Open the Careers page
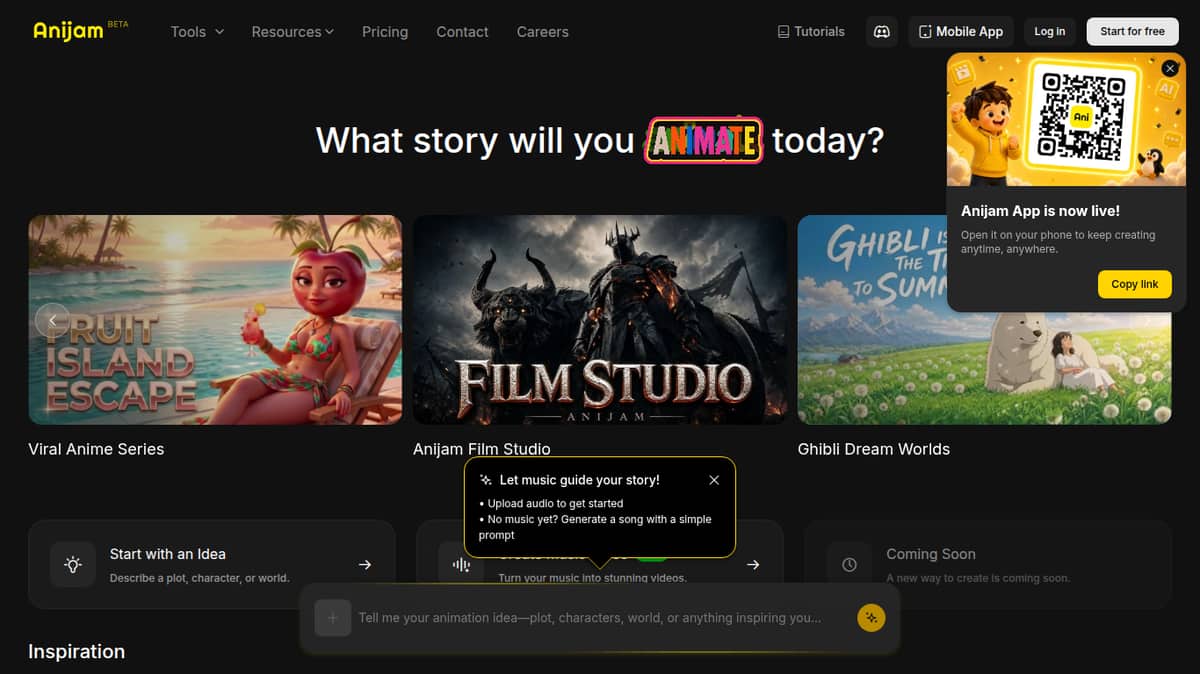The image size is (1200, 674). click(x=543, y=32)
